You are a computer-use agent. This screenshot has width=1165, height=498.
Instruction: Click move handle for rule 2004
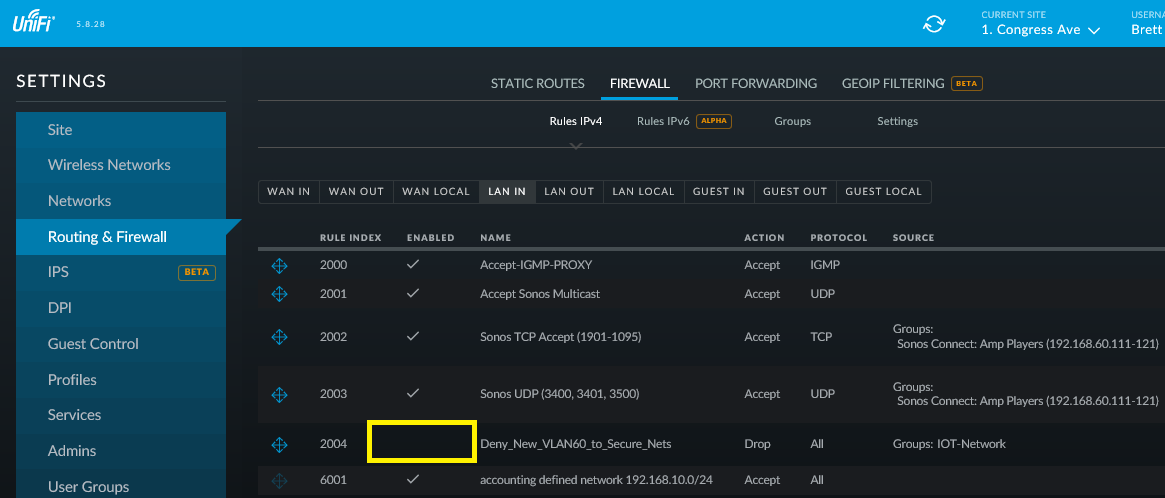tap(279, 444)
